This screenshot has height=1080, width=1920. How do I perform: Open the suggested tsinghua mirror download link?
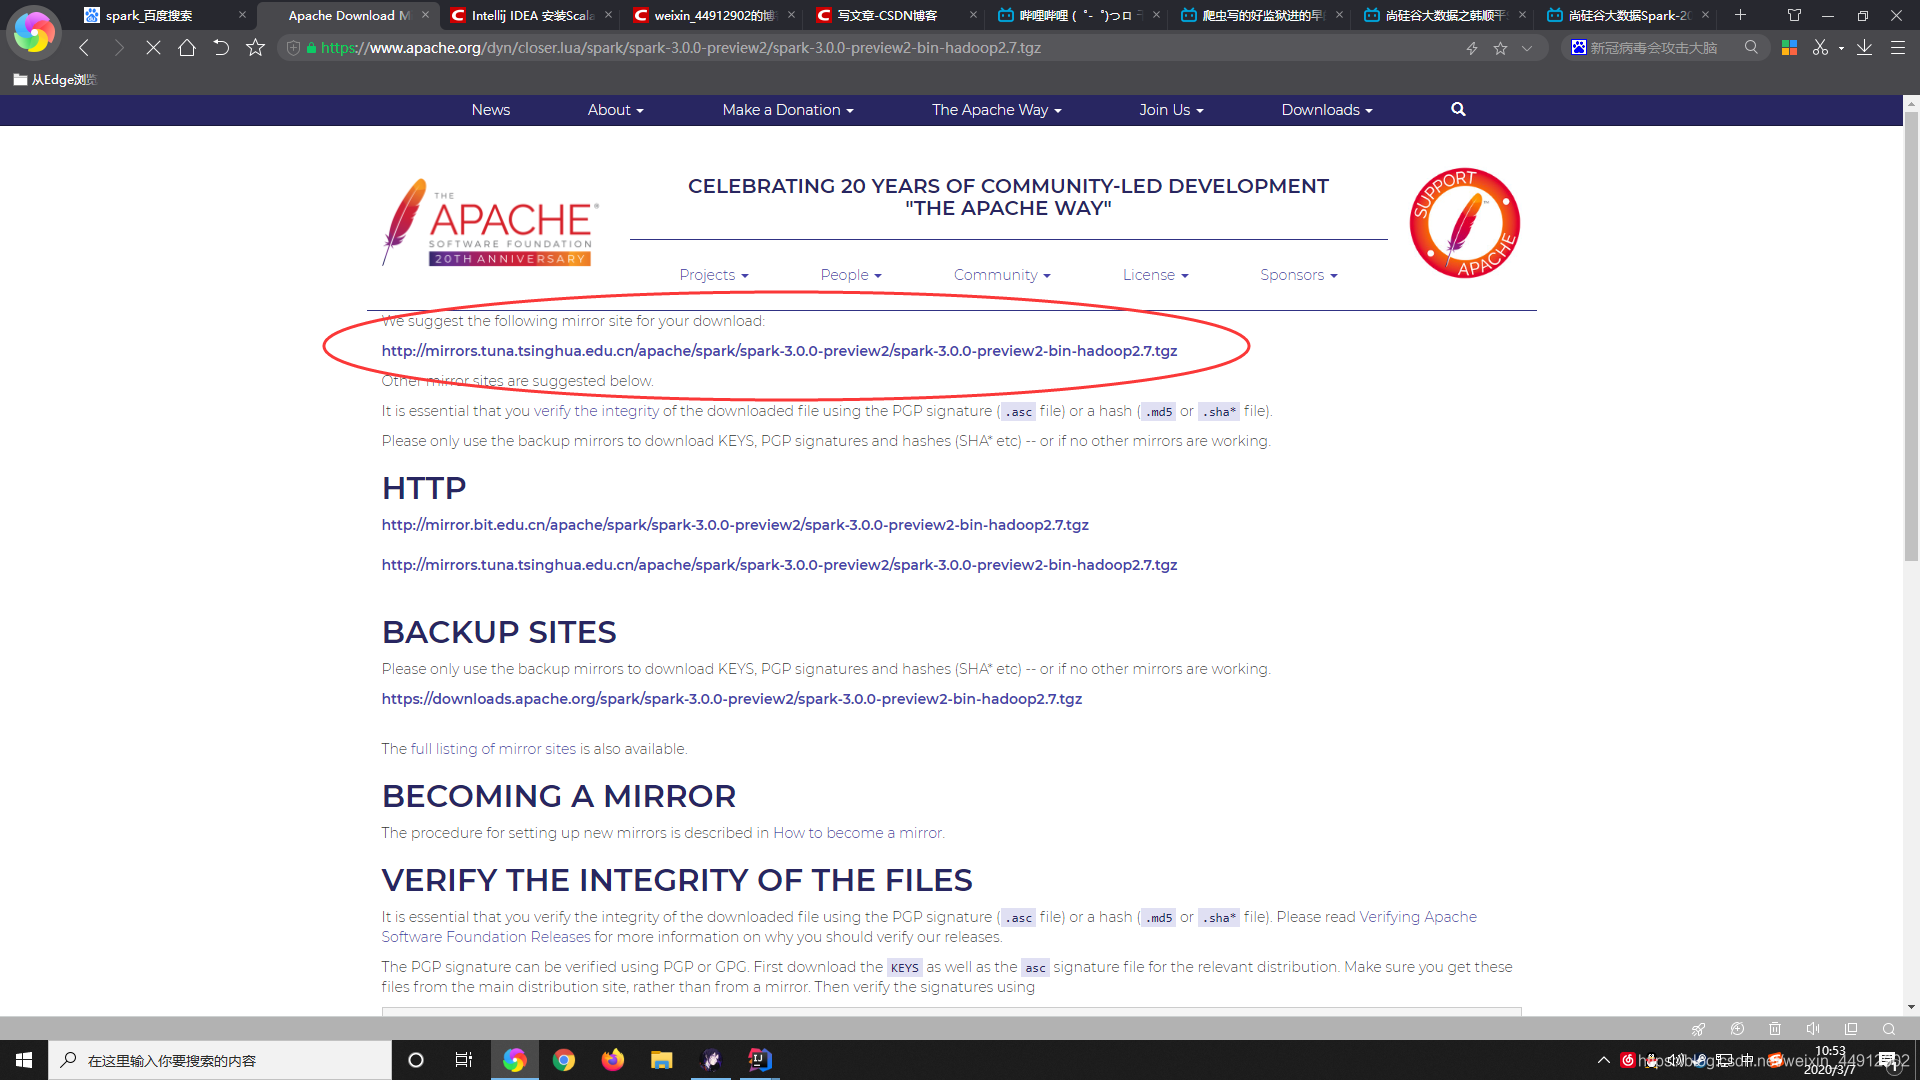pos(779,351)
